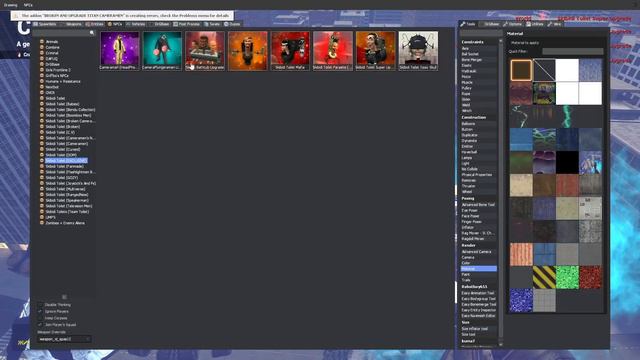Spawn the Skibidi Toilet Super Upgrade NPC

(376, 51)
